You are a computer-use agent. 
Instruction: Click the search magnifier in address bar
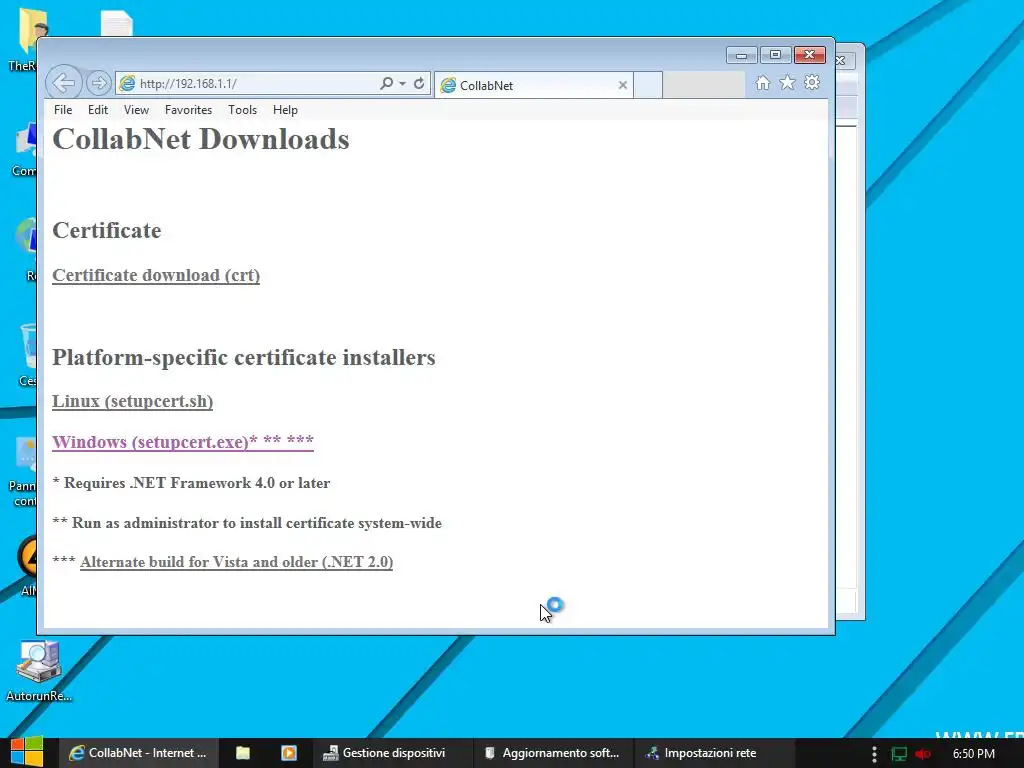pos(387,83)
